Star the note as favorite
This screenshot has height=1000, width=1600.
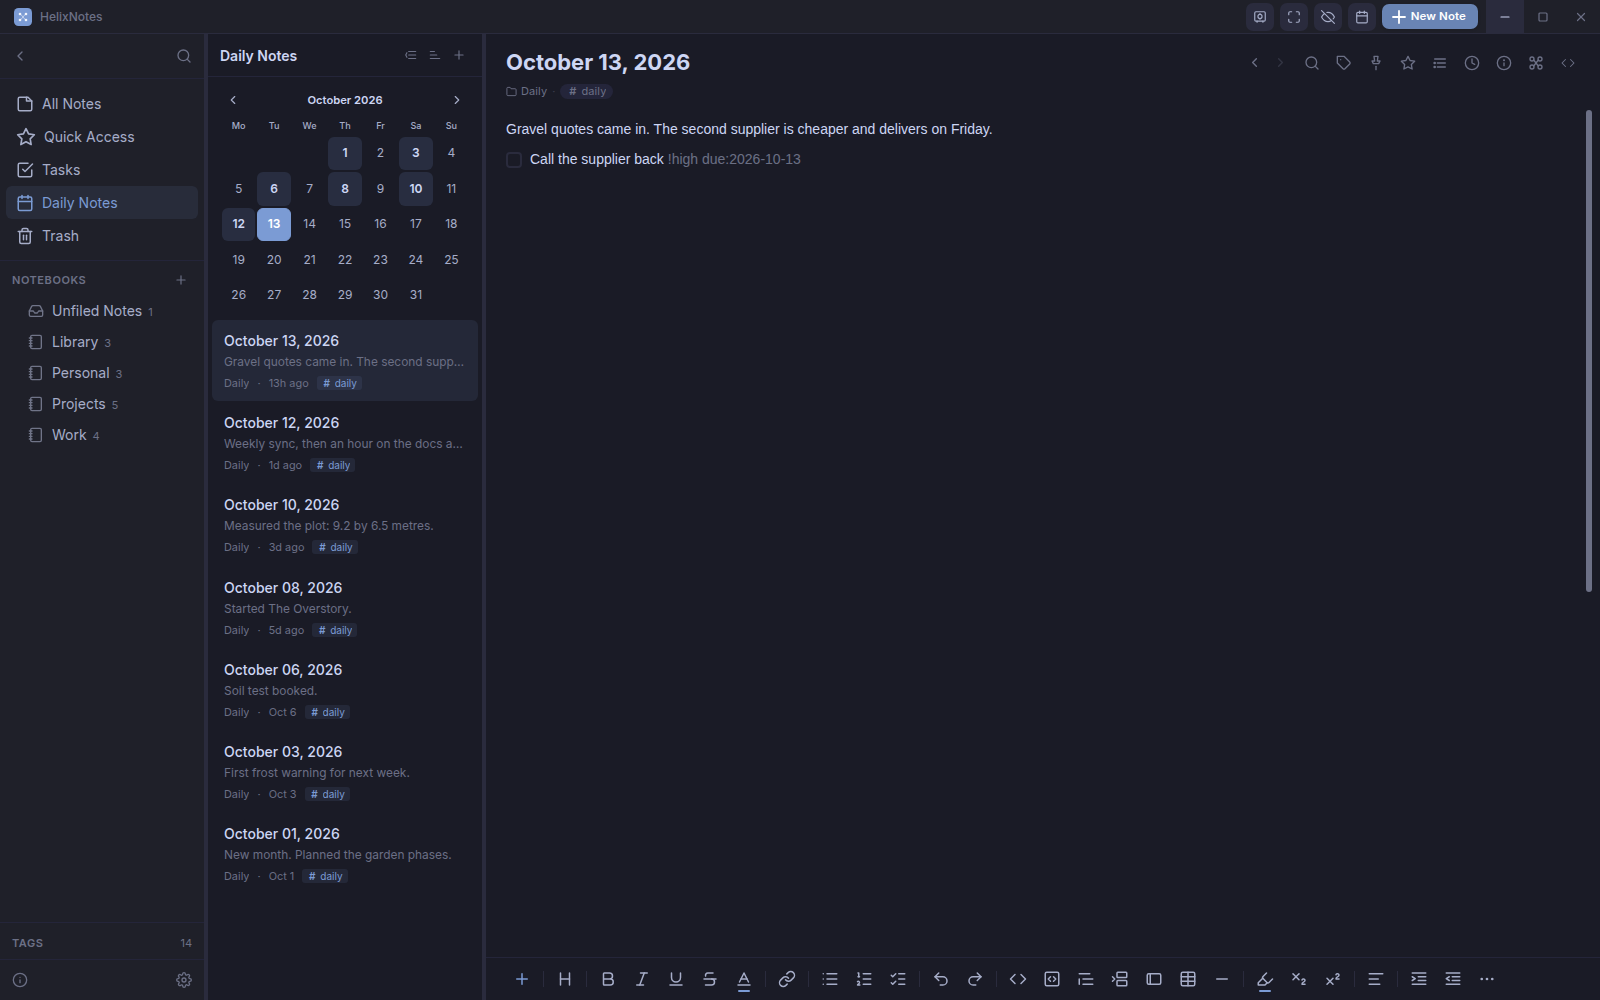(1408, 63)
